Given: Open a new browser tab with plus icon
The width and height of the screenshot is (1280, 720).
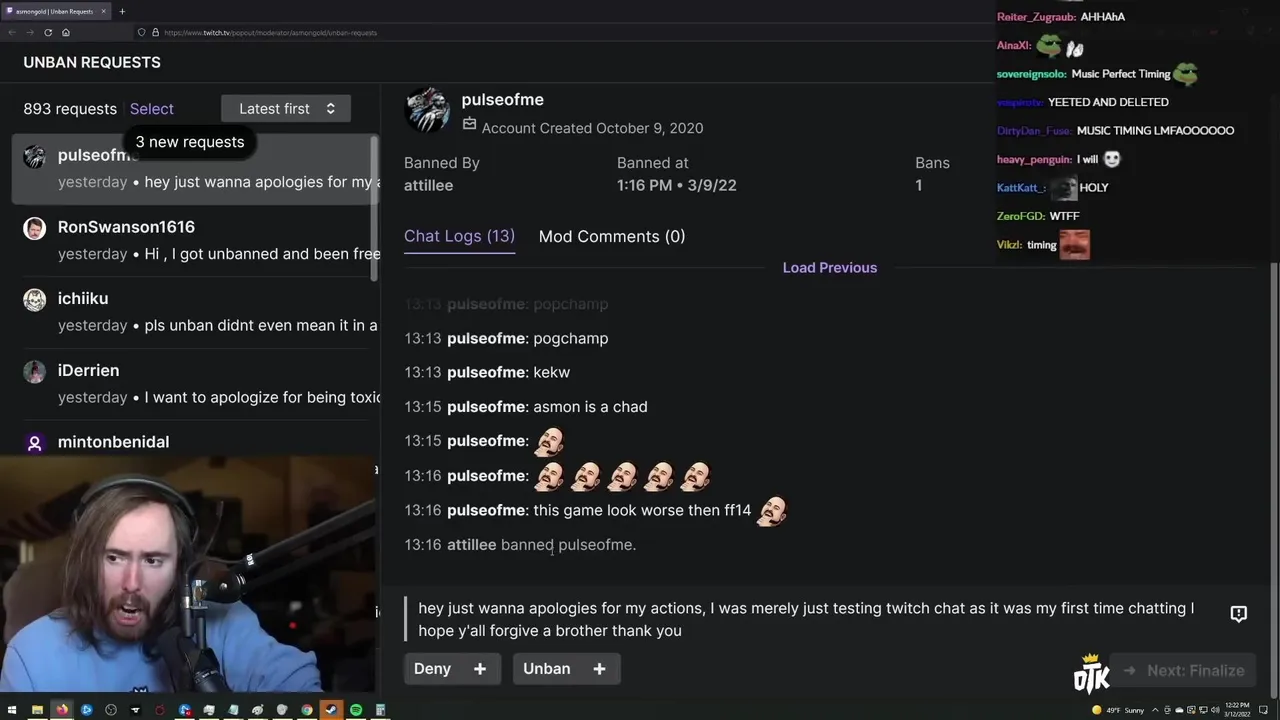Looking at the screenshot, I should click(122, 11).
